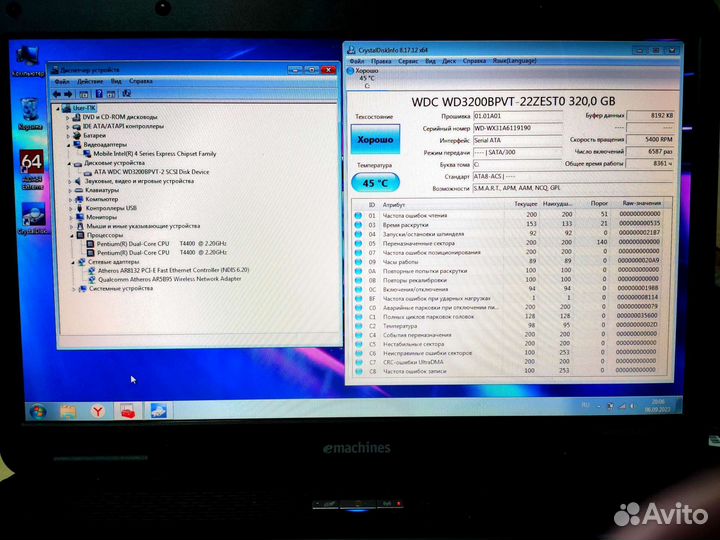Image resolution: width=720 pixels, height=540 pixels.
Task: Open the AIDA64 Extreme desktop icon
Action: coord(31,169)
